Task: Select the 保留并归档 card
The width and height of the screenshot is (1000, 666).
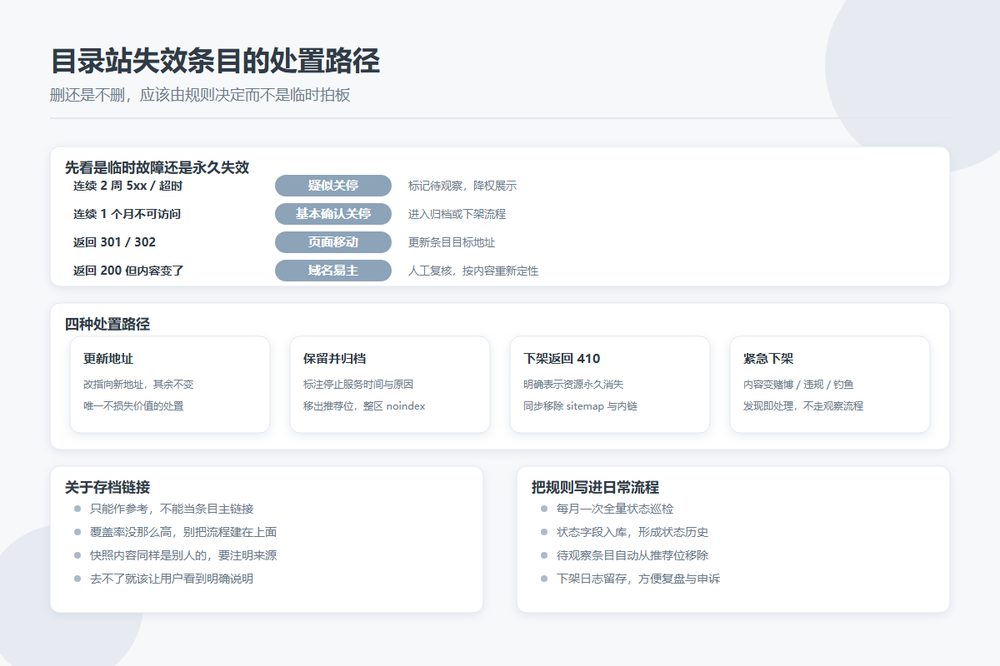Action: [x=390, y=385]
